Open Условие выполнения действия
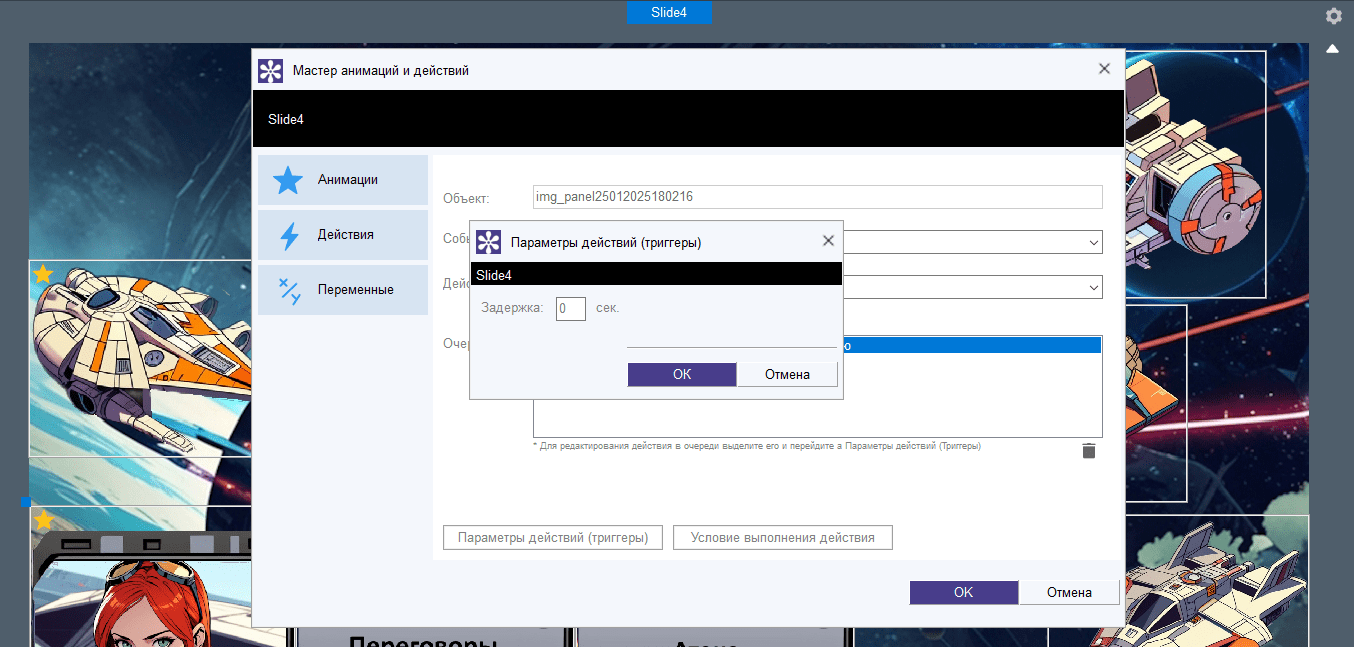 point(783,538)
